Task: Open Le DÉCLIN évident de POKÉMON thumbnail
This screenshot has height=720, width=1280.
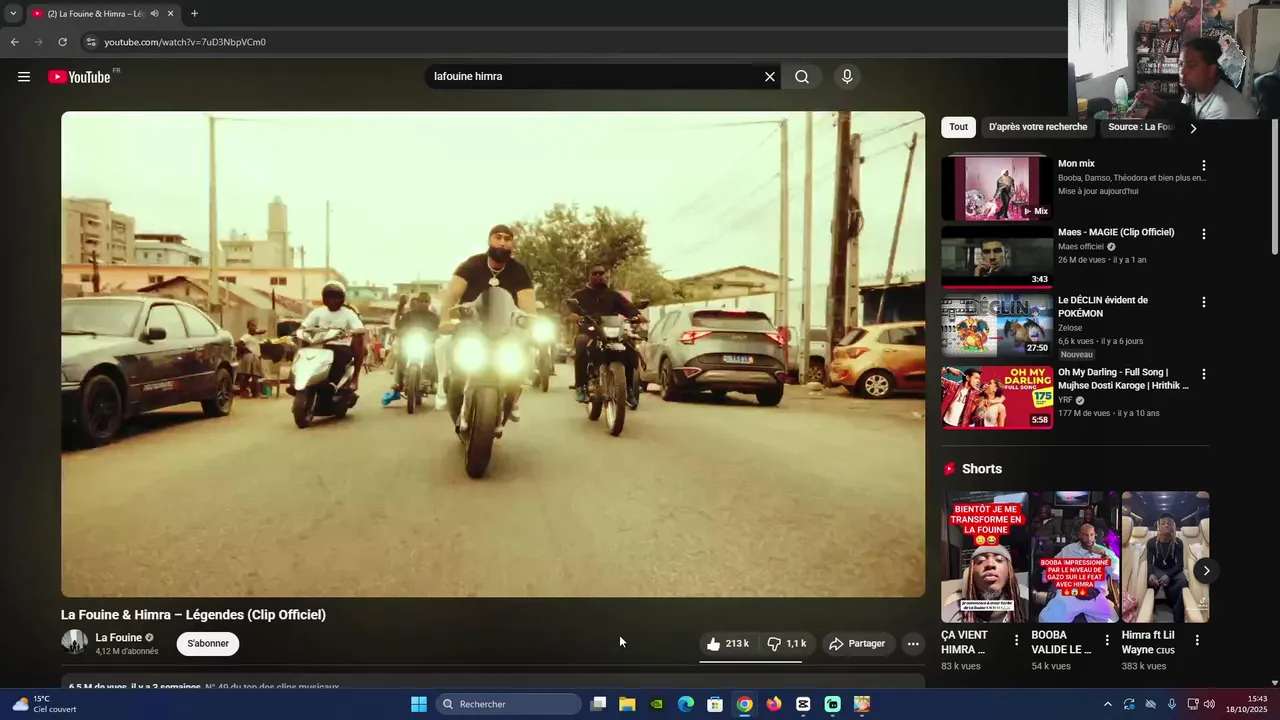Action: tap(997, 325)
